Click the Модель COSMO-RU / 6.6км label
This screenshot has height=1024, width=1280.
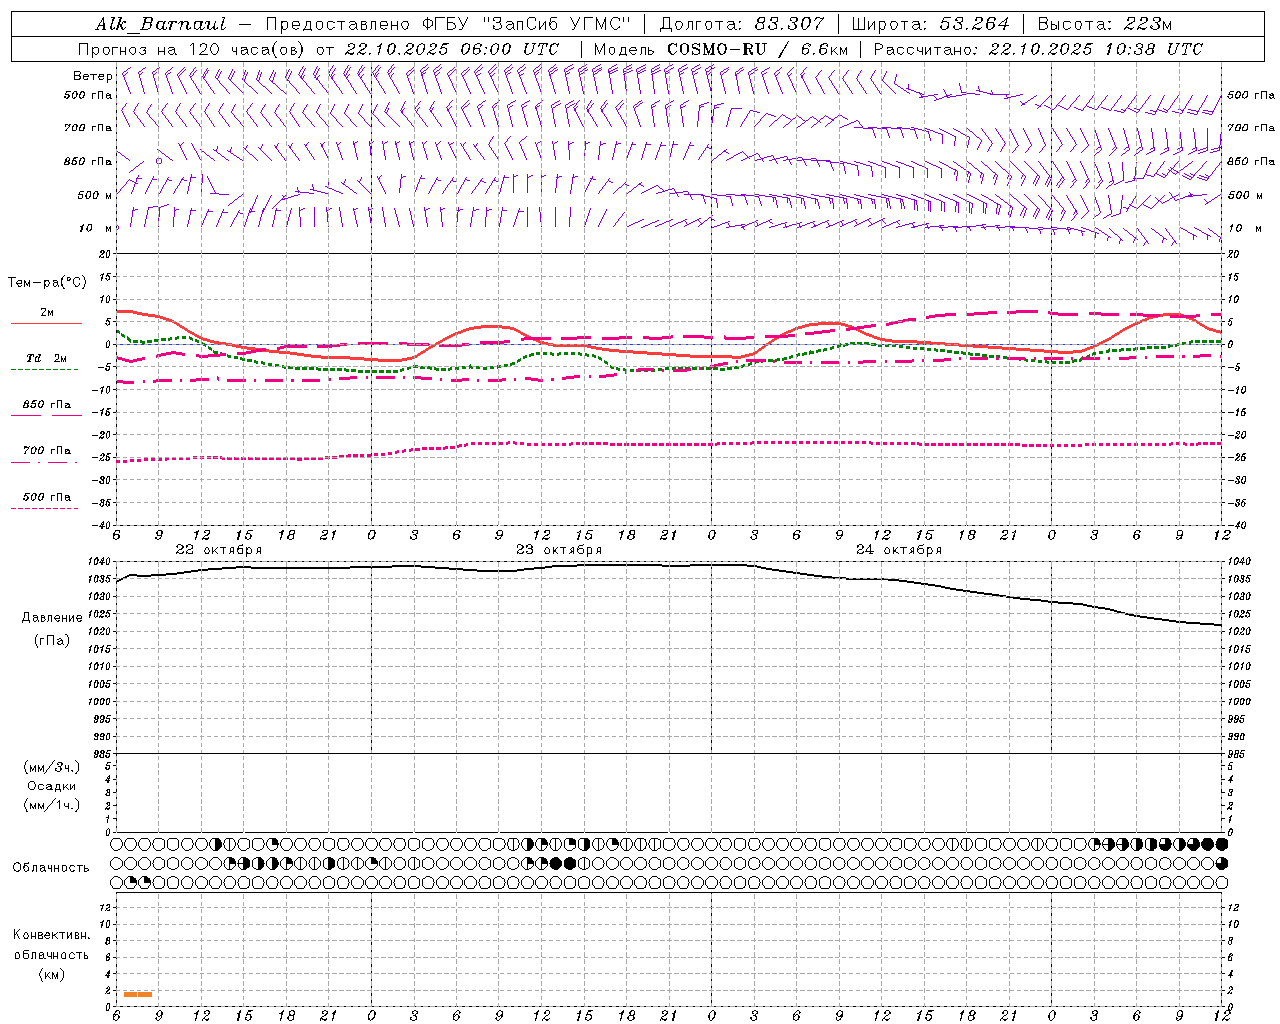[x=720, y=49]
